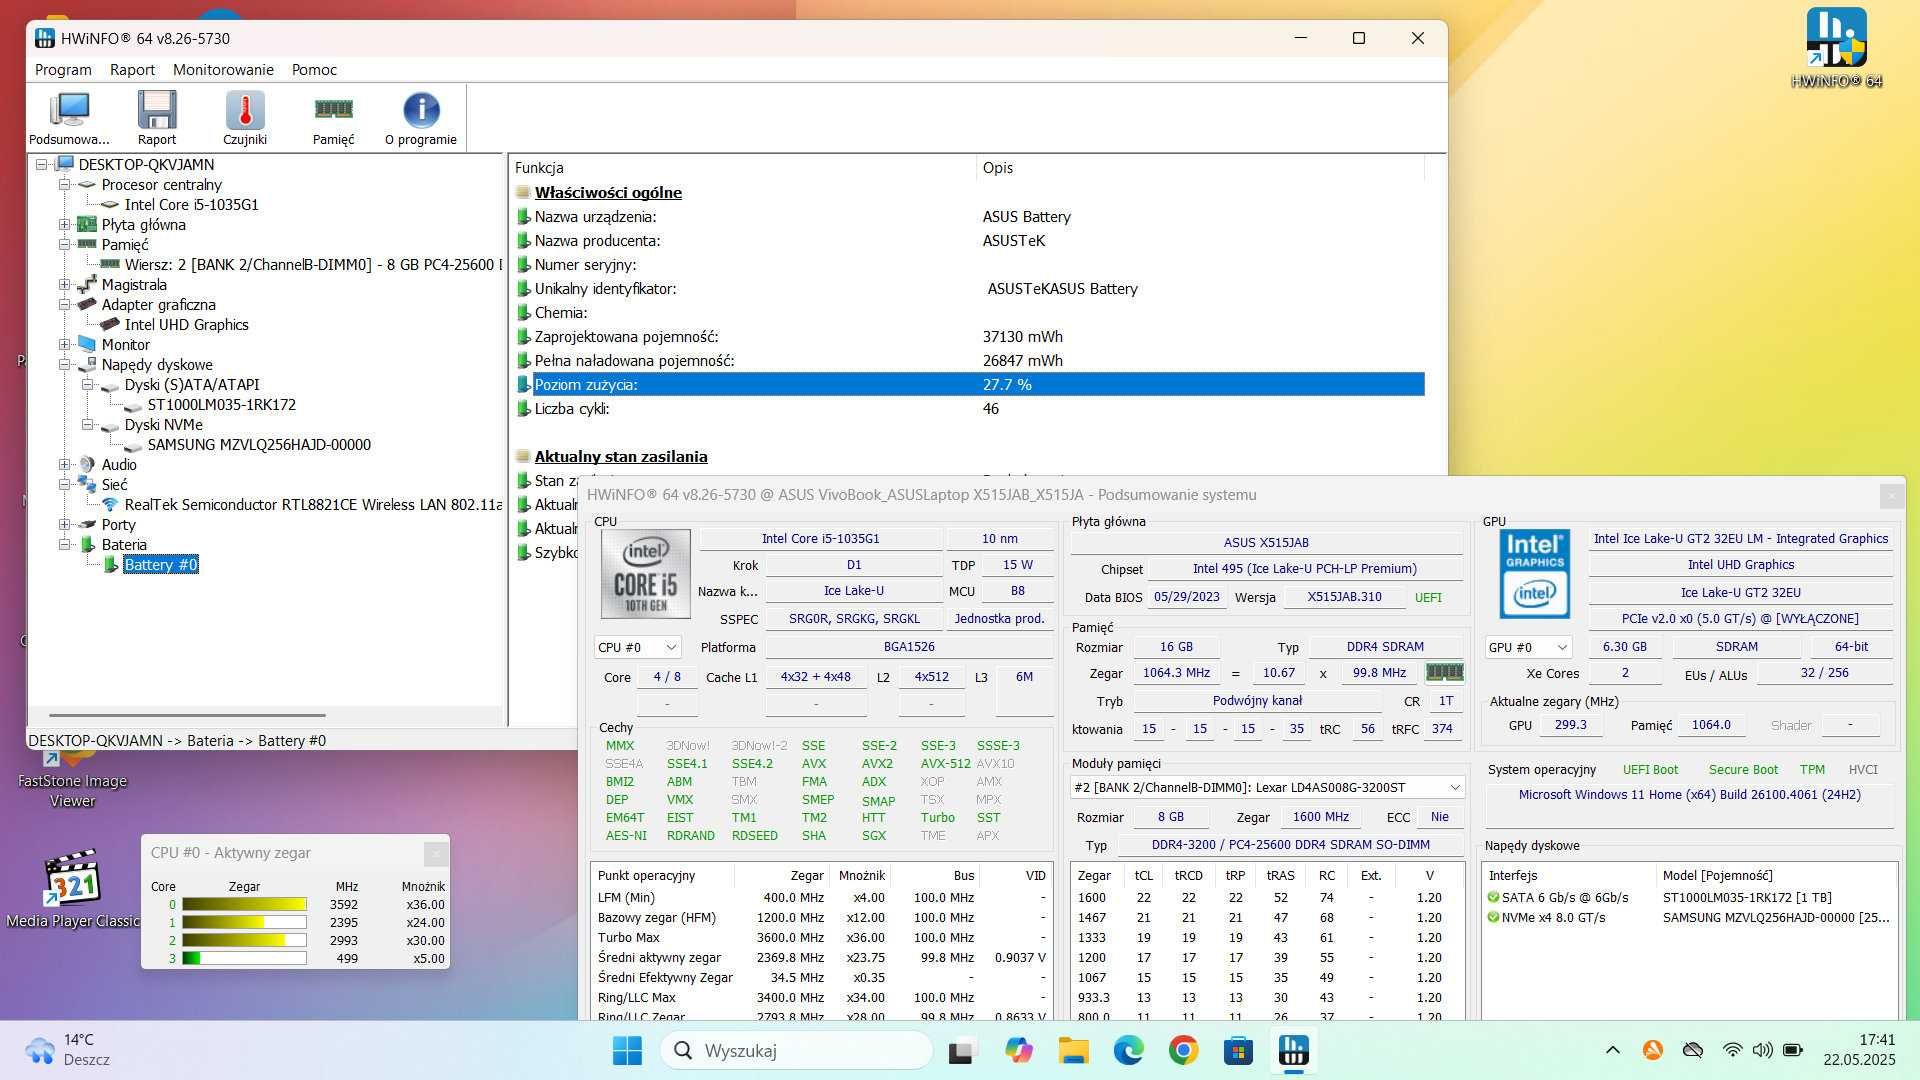Click the Intel Core i5 CPU logo
Viewport: 1920px width, 1080px height.
point(645,574)
